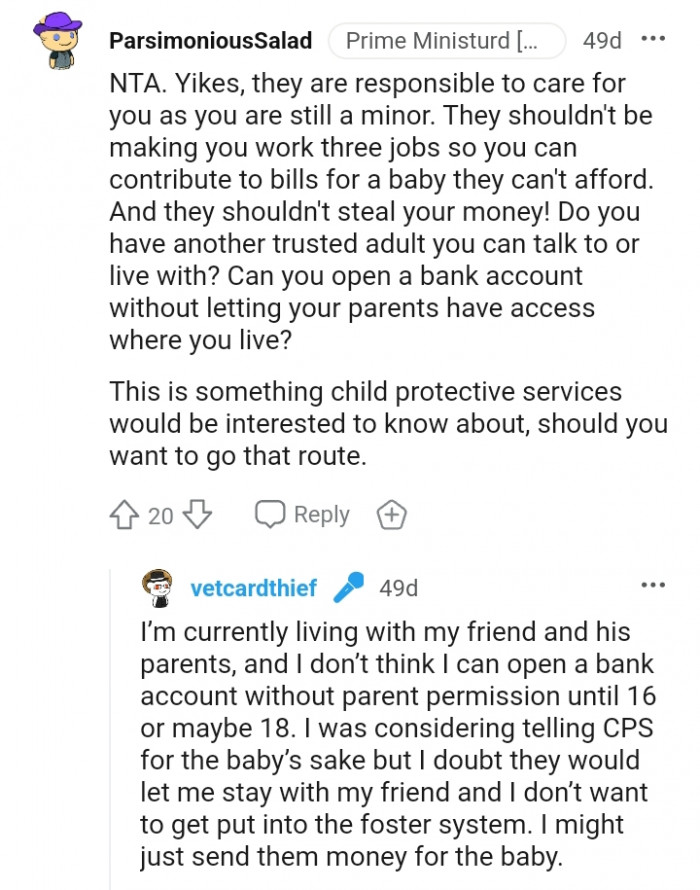Viewport: 700px width, 890px height.
Task: Toggle an award on the comment
Action: [392, 514]
